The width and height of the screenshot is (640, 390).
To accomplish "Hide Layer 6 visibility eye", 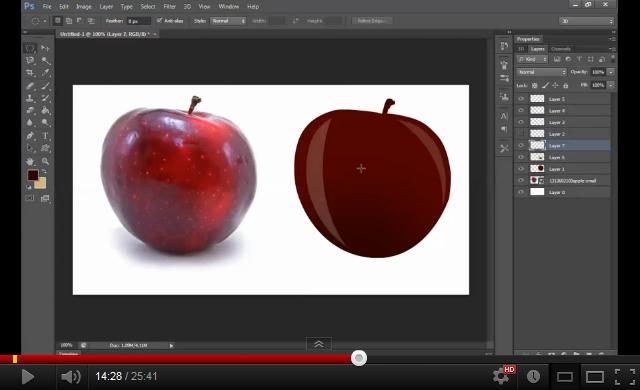I will click(x=521, y=157).
